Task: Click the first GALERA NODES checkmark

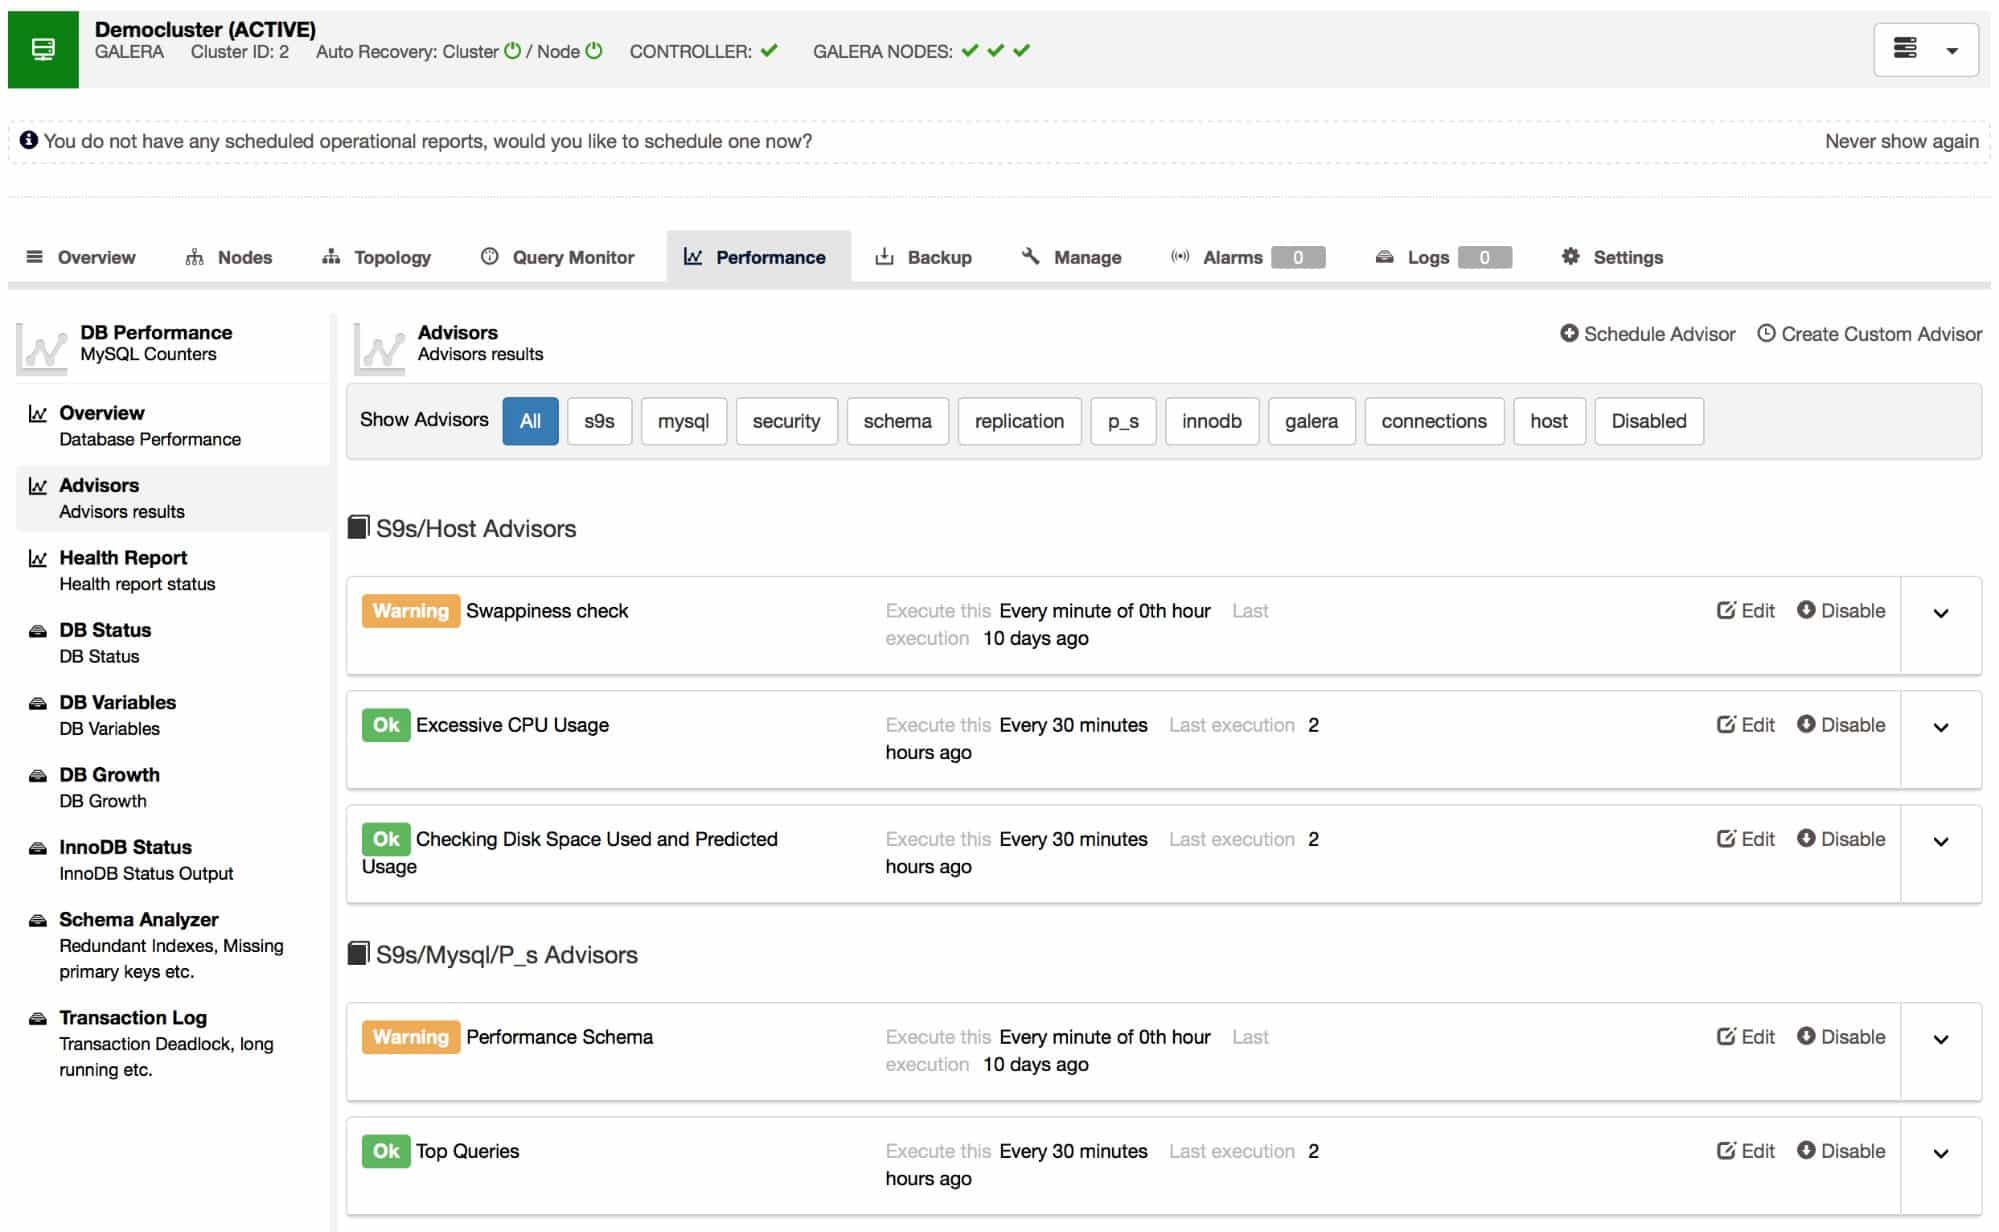Action: coord(970,51)
